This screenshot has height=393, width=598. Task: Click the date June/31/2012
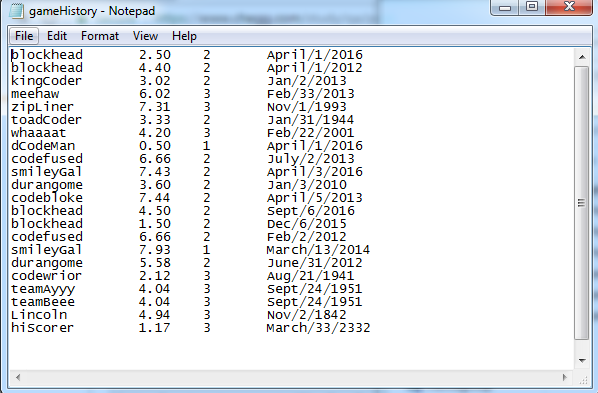pyautogui.click(x=315, y=263)
